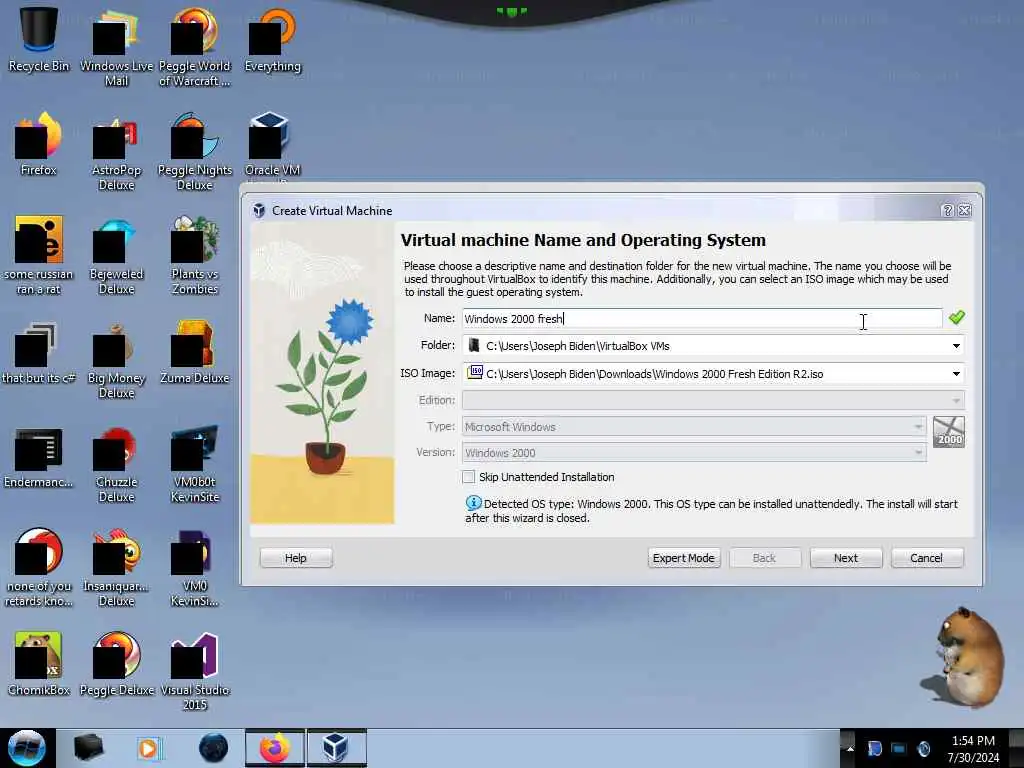The width and height of the screenshot is (1024, 768).
Task: Expand the ISO Image dropdown
Action: click(x=956, y=374)
